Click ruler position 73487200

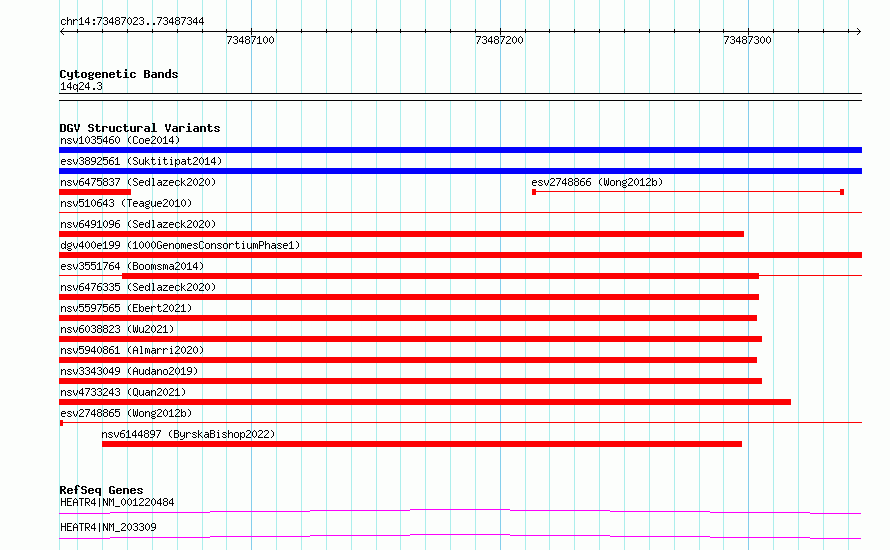pyautogui.click(x=499, y=40)
